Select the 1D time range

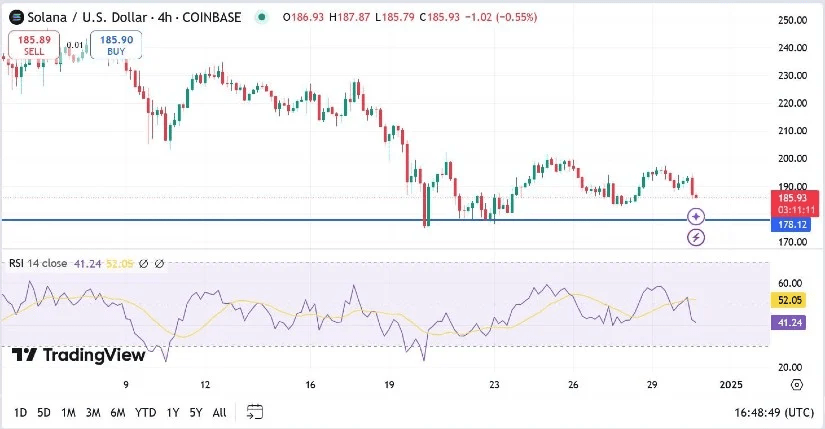[20, 412]
